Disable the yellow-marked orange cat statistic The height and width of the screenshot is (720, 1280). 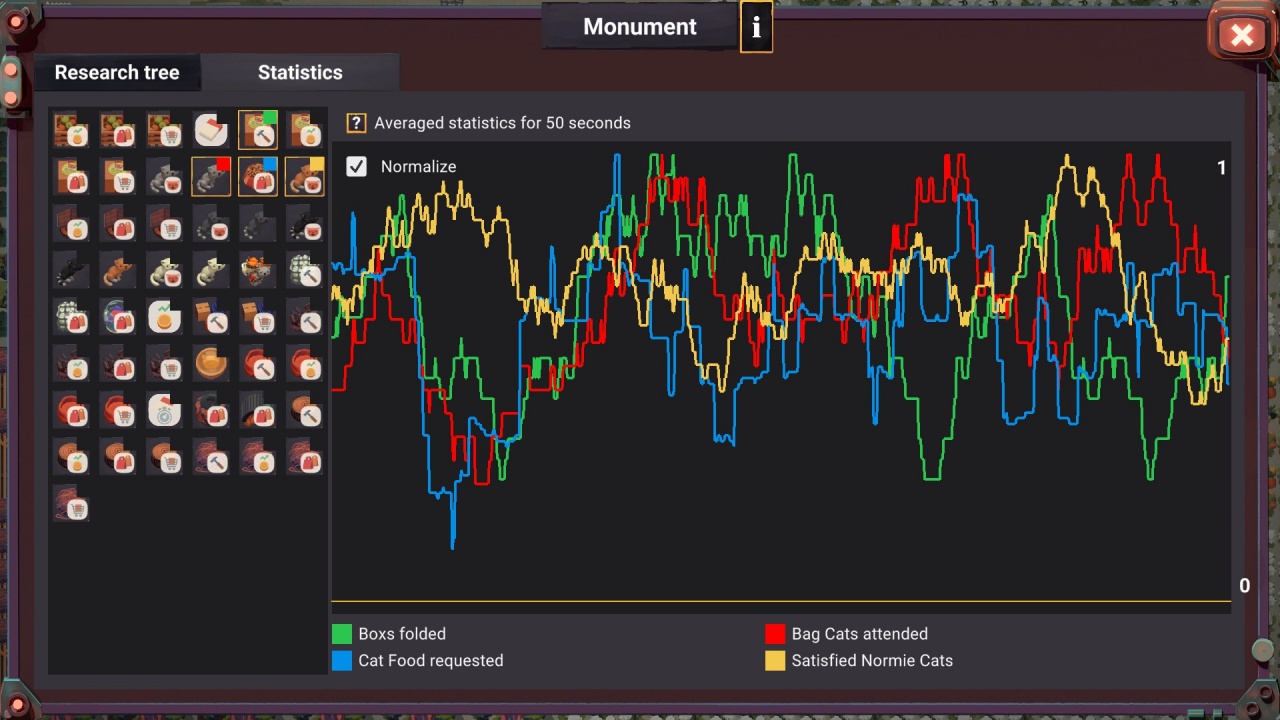(304, 177)
